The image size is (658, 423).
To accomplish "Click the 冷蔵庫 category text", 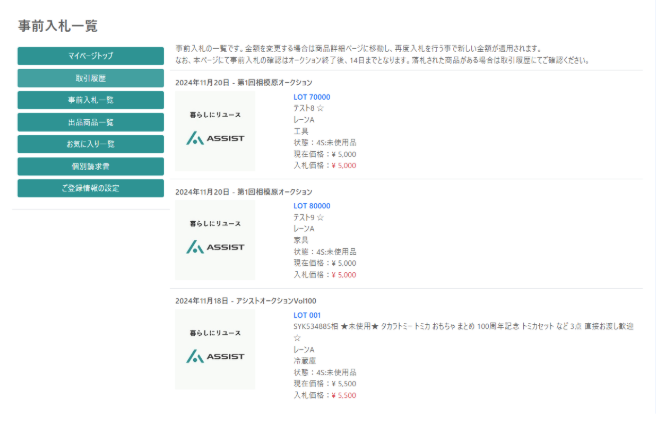I will pos(305,361).
